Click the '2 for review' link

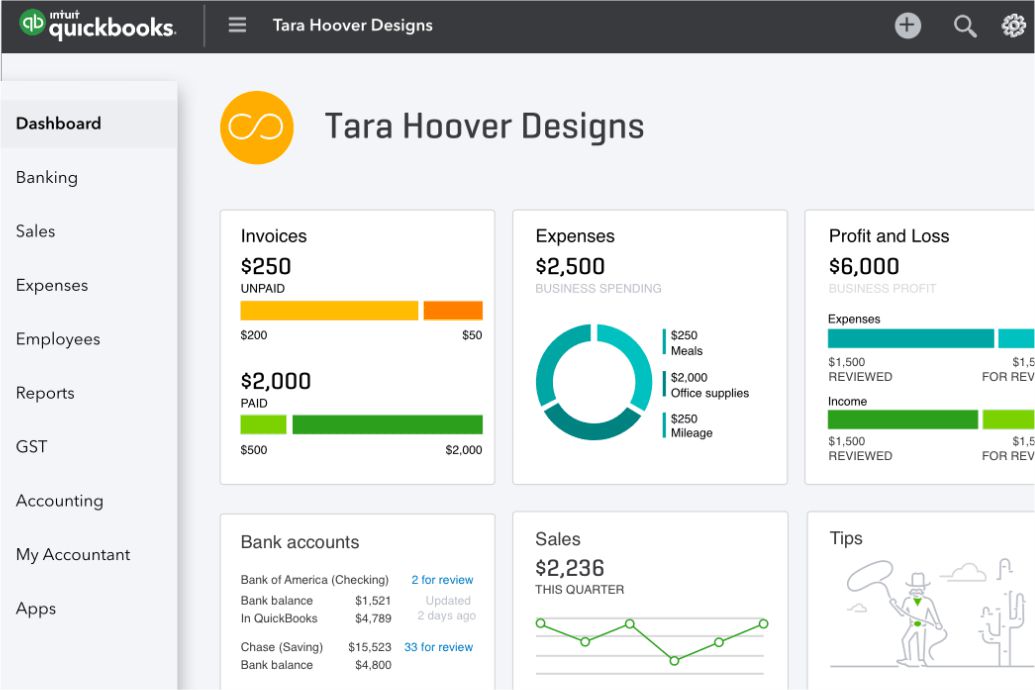pos(442,580)
